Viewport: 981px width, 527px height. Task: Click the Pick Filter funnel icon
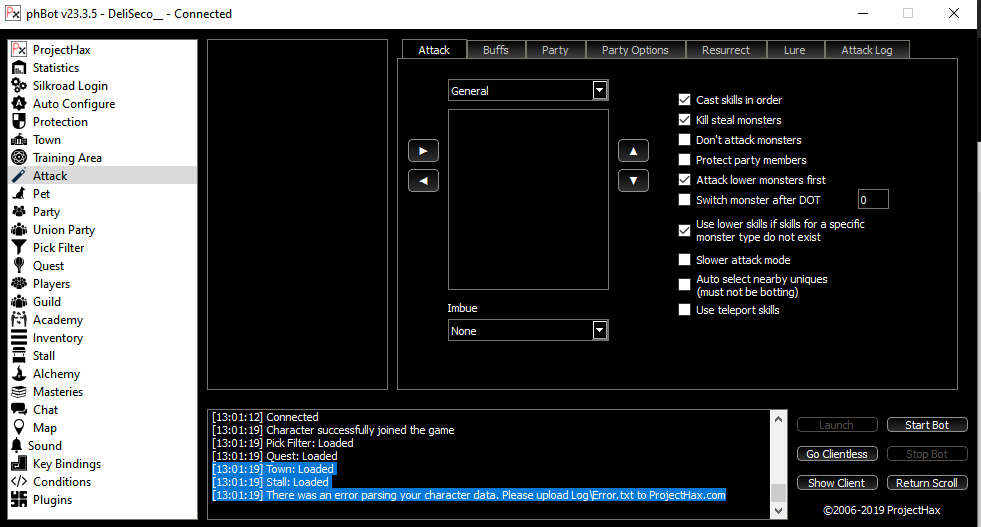[x=18, y=248]
